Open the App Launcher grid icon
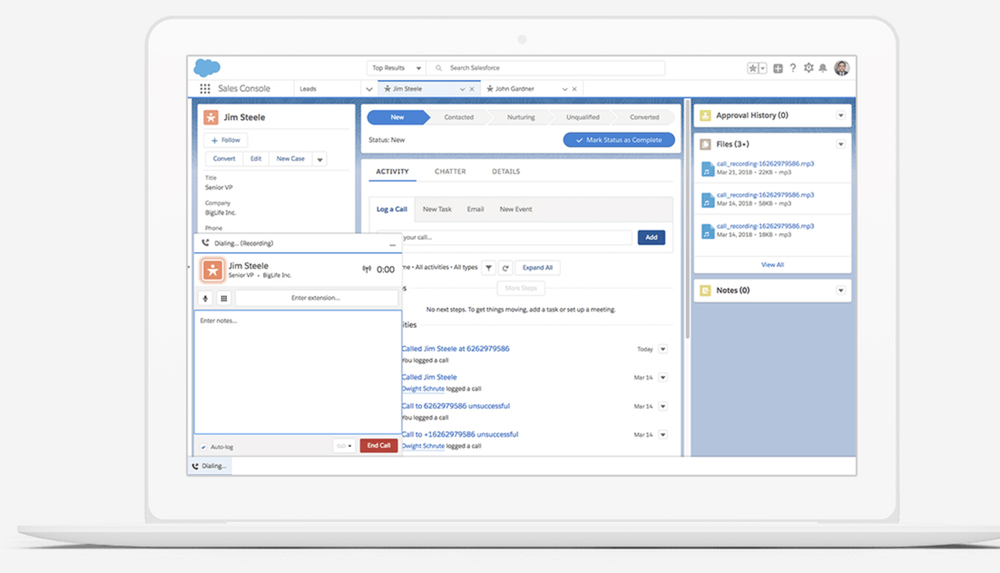Viewport: 1000px width, 573px height. [x=205, y=89]
